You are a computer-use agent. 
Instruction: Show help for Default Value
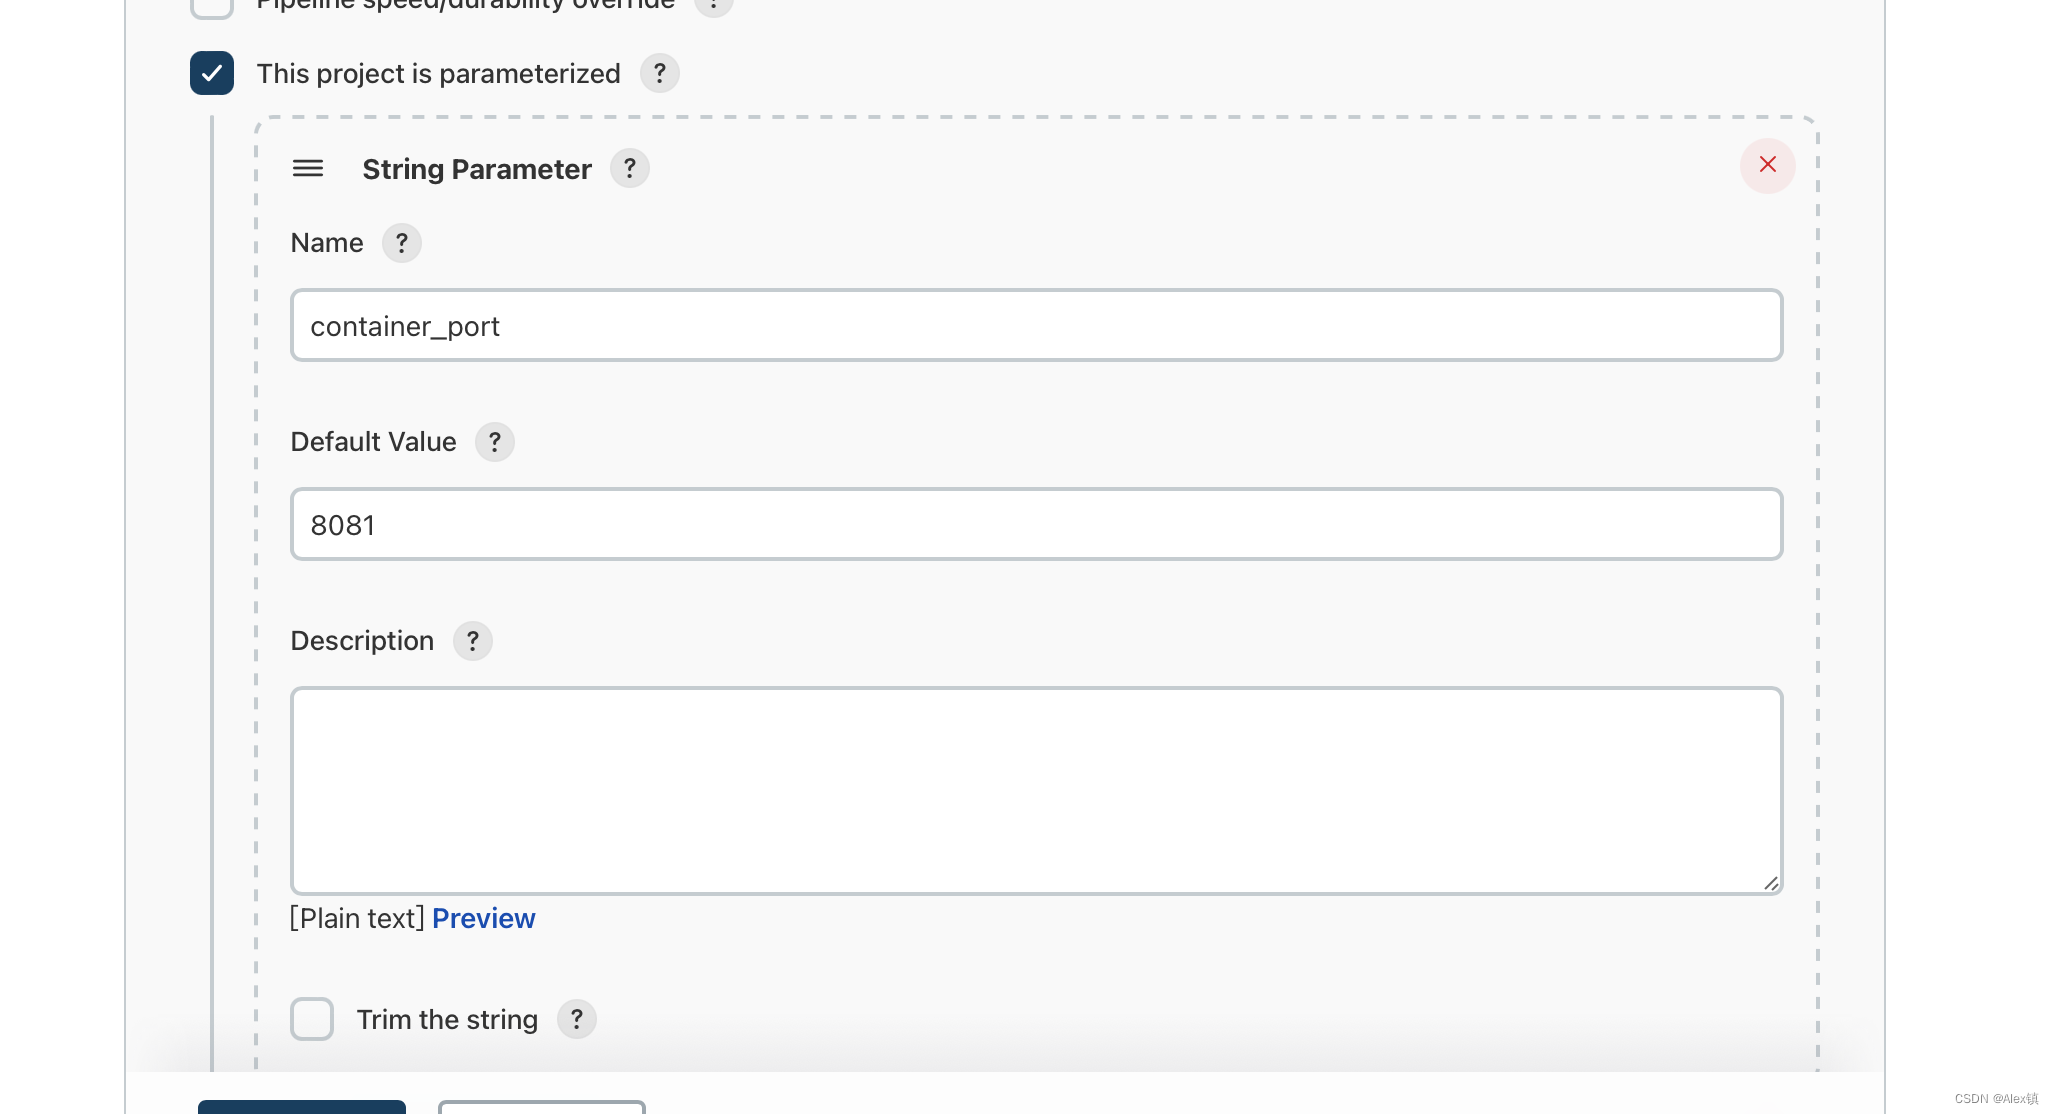click(x=494, y=442)
